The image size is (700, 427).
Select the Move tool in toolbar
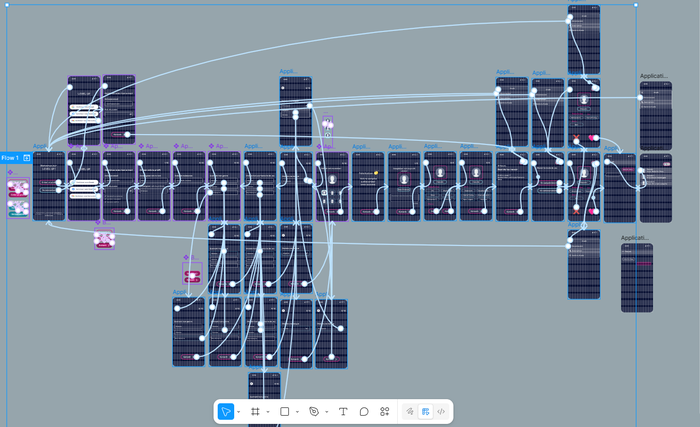click(226, 411)
